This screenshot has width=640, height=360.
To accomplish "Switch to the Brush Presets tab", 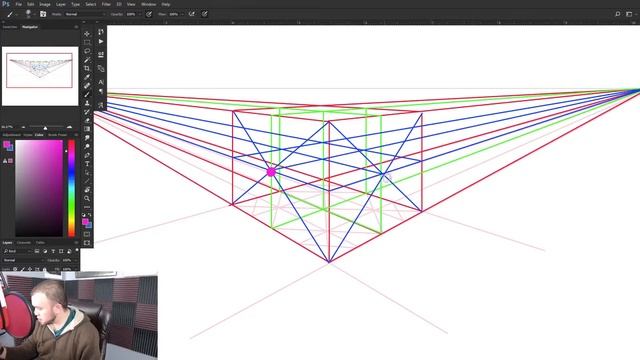I will click(x=58, y=135).
